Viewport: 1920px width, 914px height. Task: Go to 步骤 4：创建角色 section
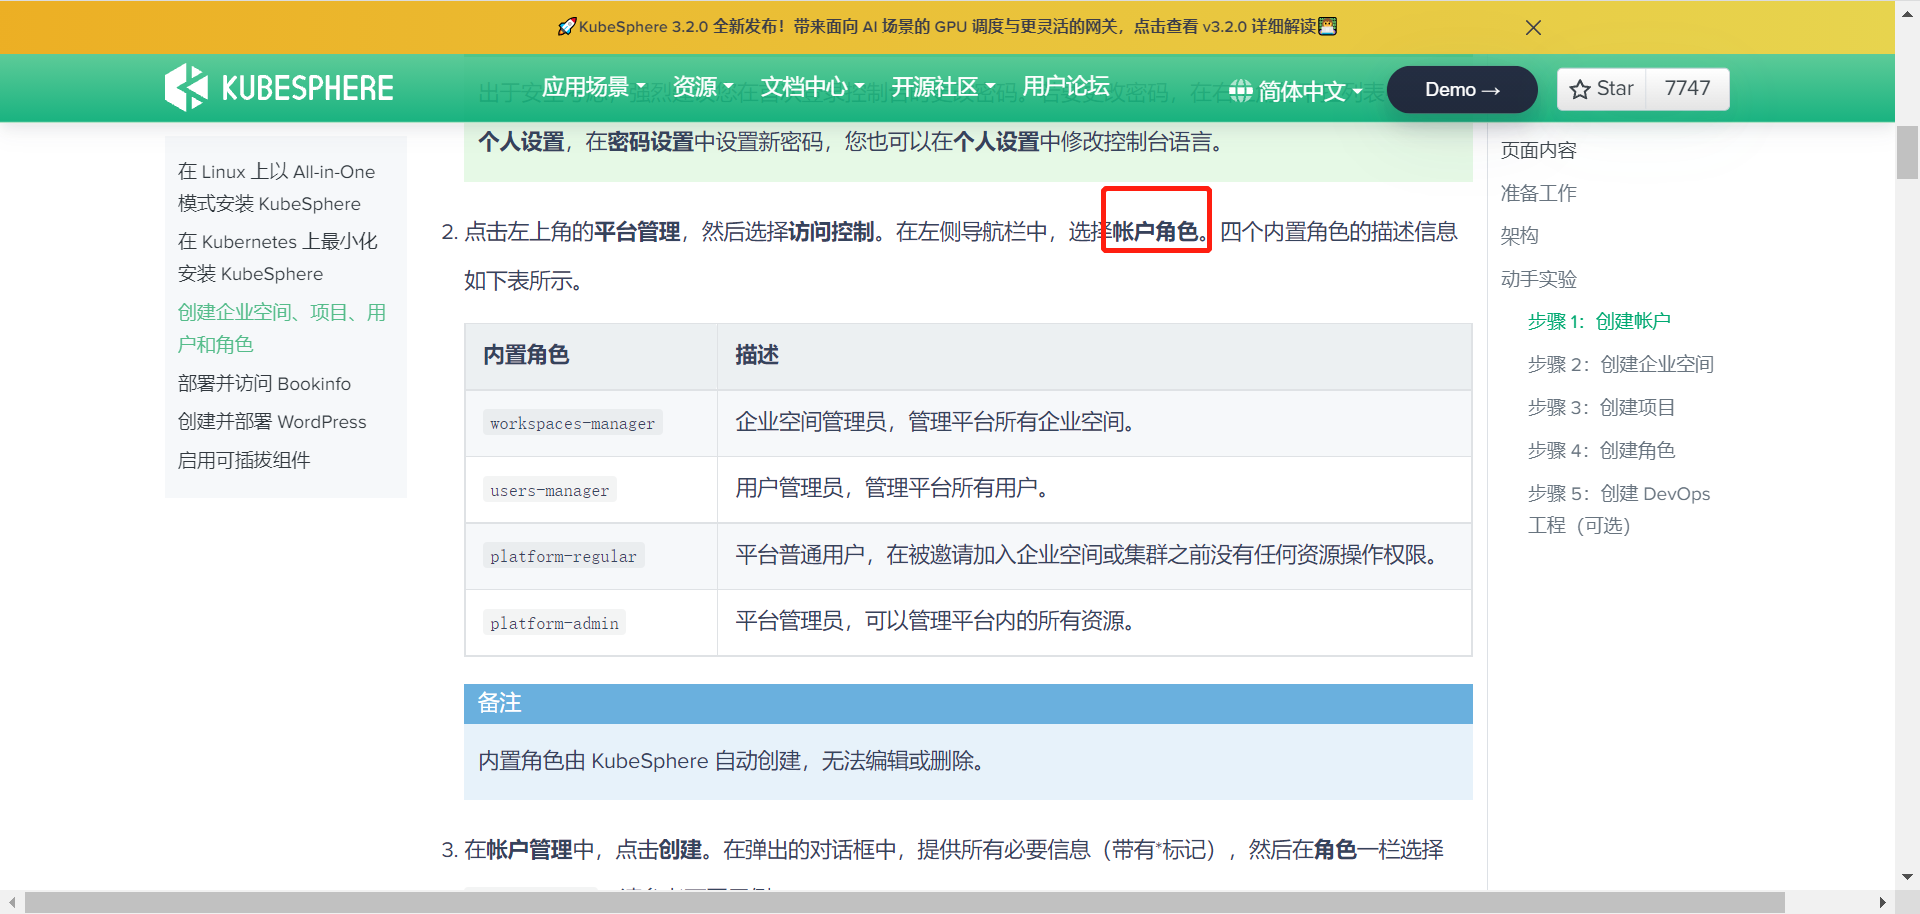1601,450
